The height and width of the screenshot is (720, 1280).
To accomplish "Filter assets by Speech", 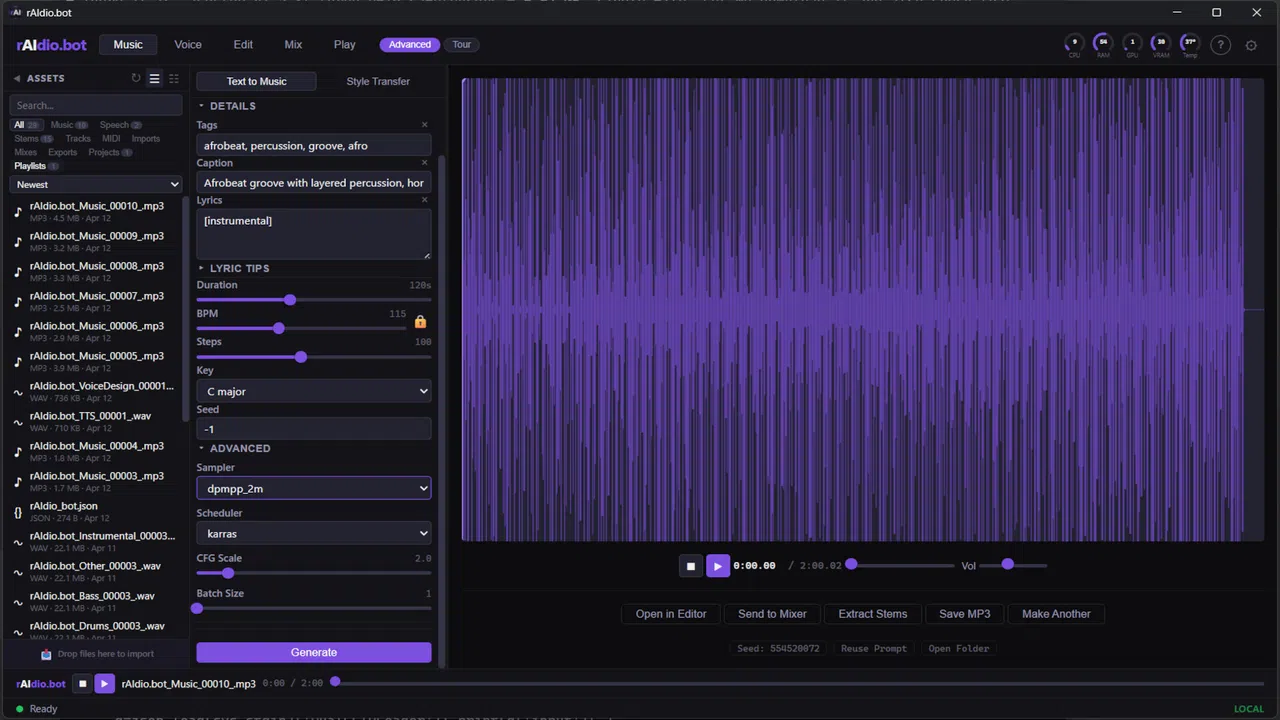I will (x=120, y=125).
